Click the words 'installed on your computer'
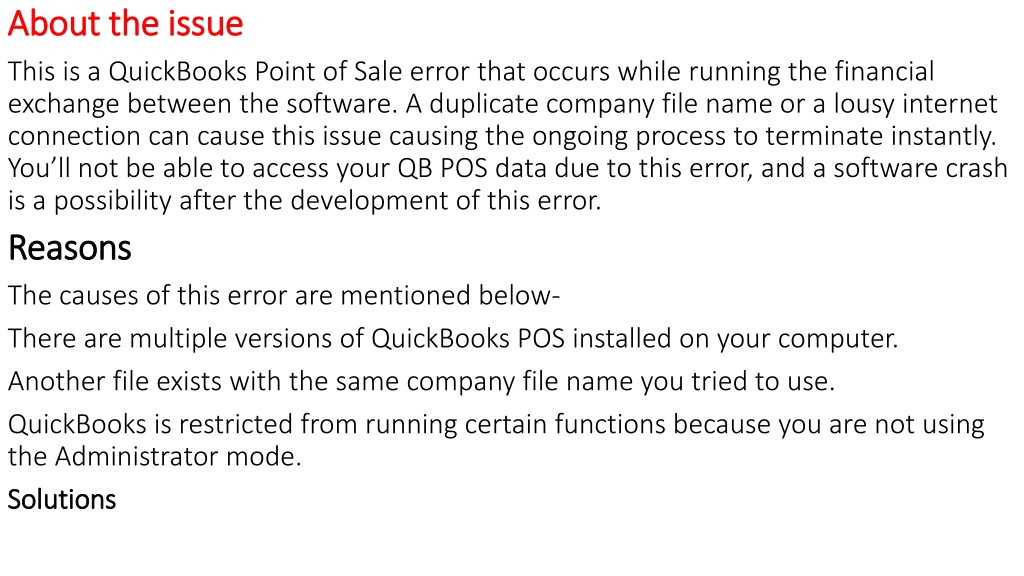 point(735,338)
